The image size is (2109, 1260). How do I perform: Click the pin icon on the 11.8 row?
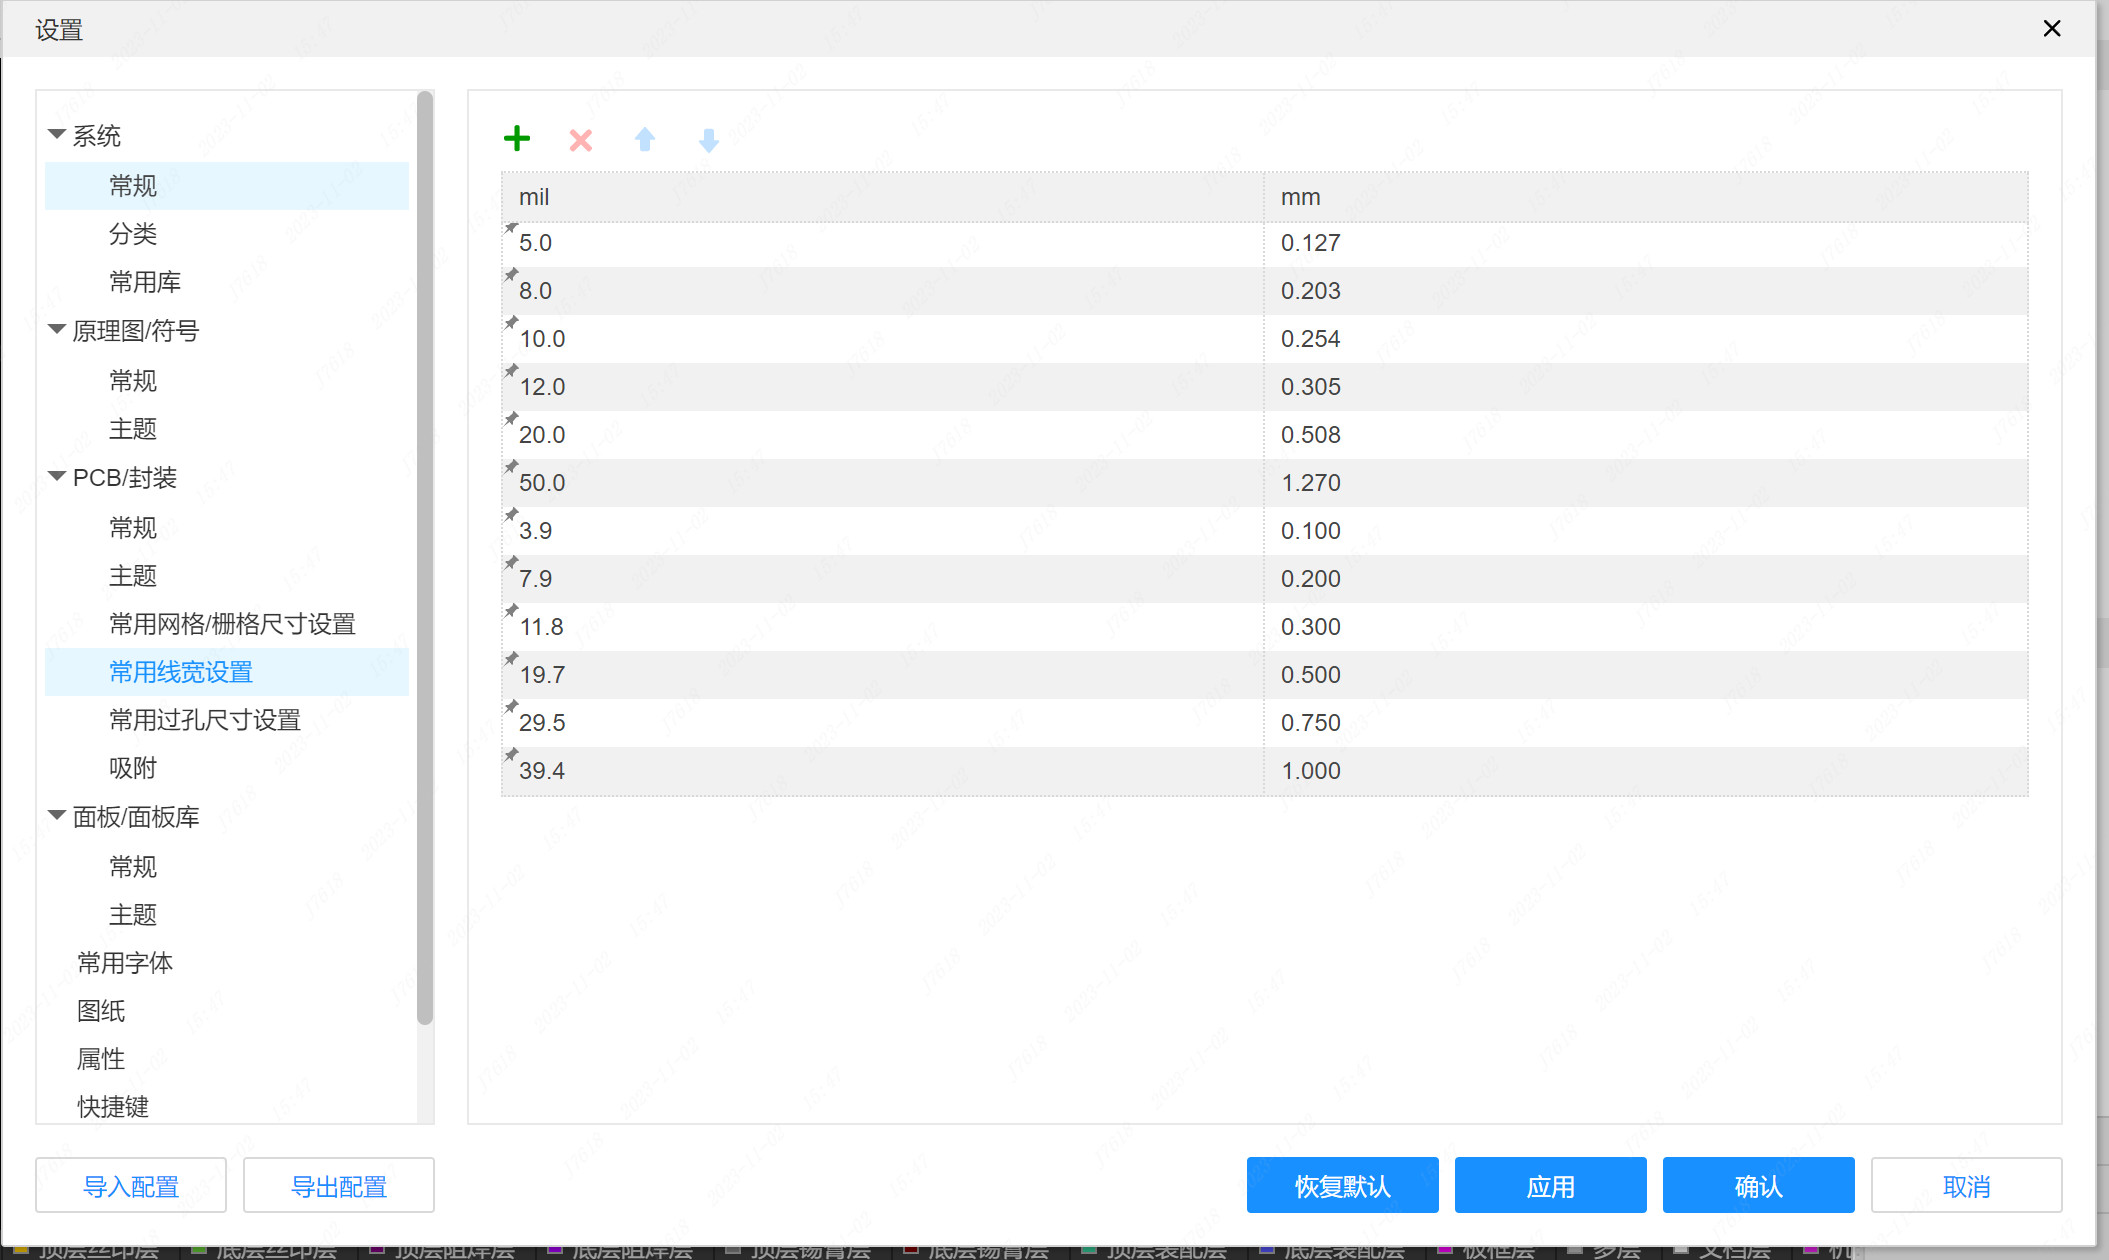(x=511, y=611)
